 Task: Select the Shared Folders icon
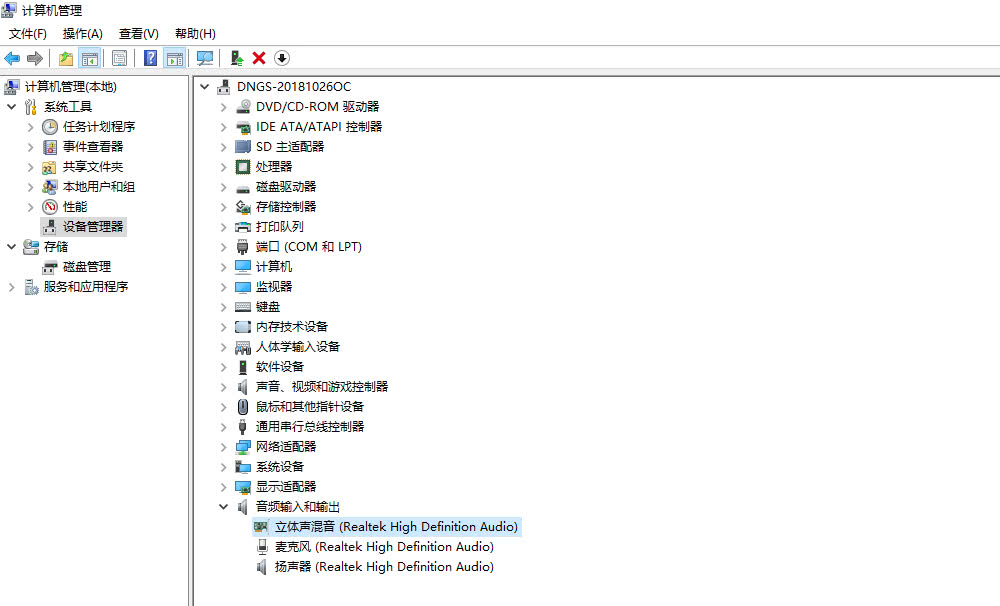tap(50, 167)
